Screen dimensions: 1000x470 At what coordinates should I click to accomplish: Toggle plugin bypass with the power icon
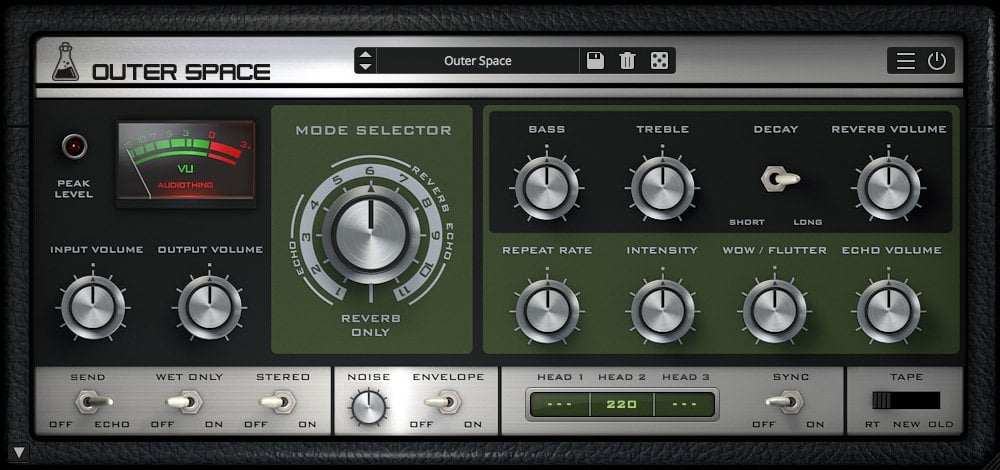click(937, 61)
